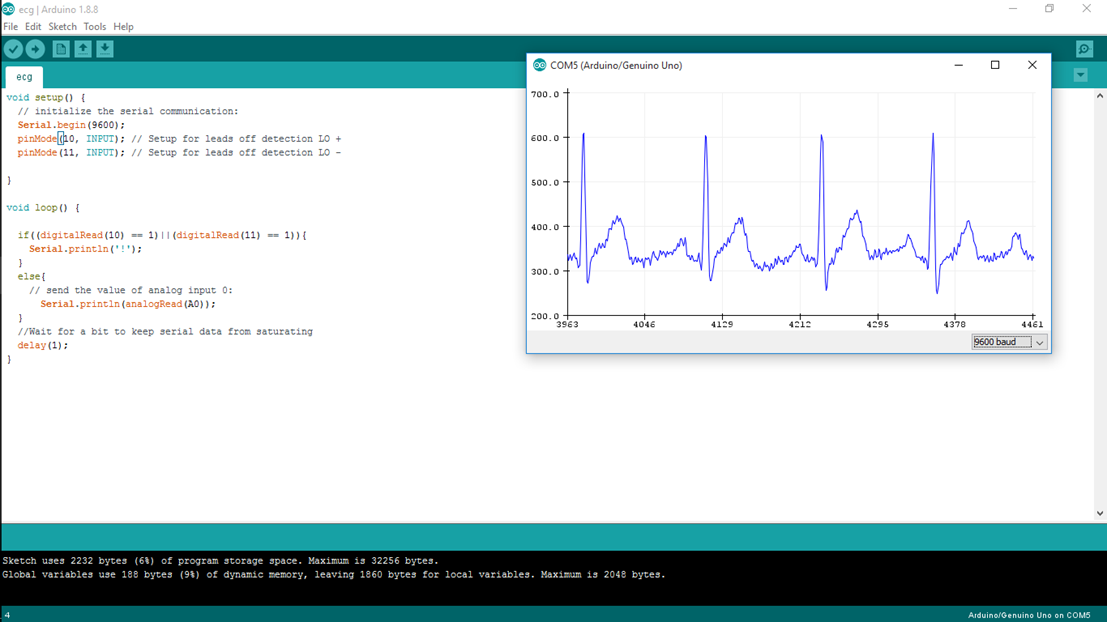Viewport: 1107px width, 622px height.
Task: Click the 'Global variables use 188 bytes' console line
Action: tap(334, 575)
